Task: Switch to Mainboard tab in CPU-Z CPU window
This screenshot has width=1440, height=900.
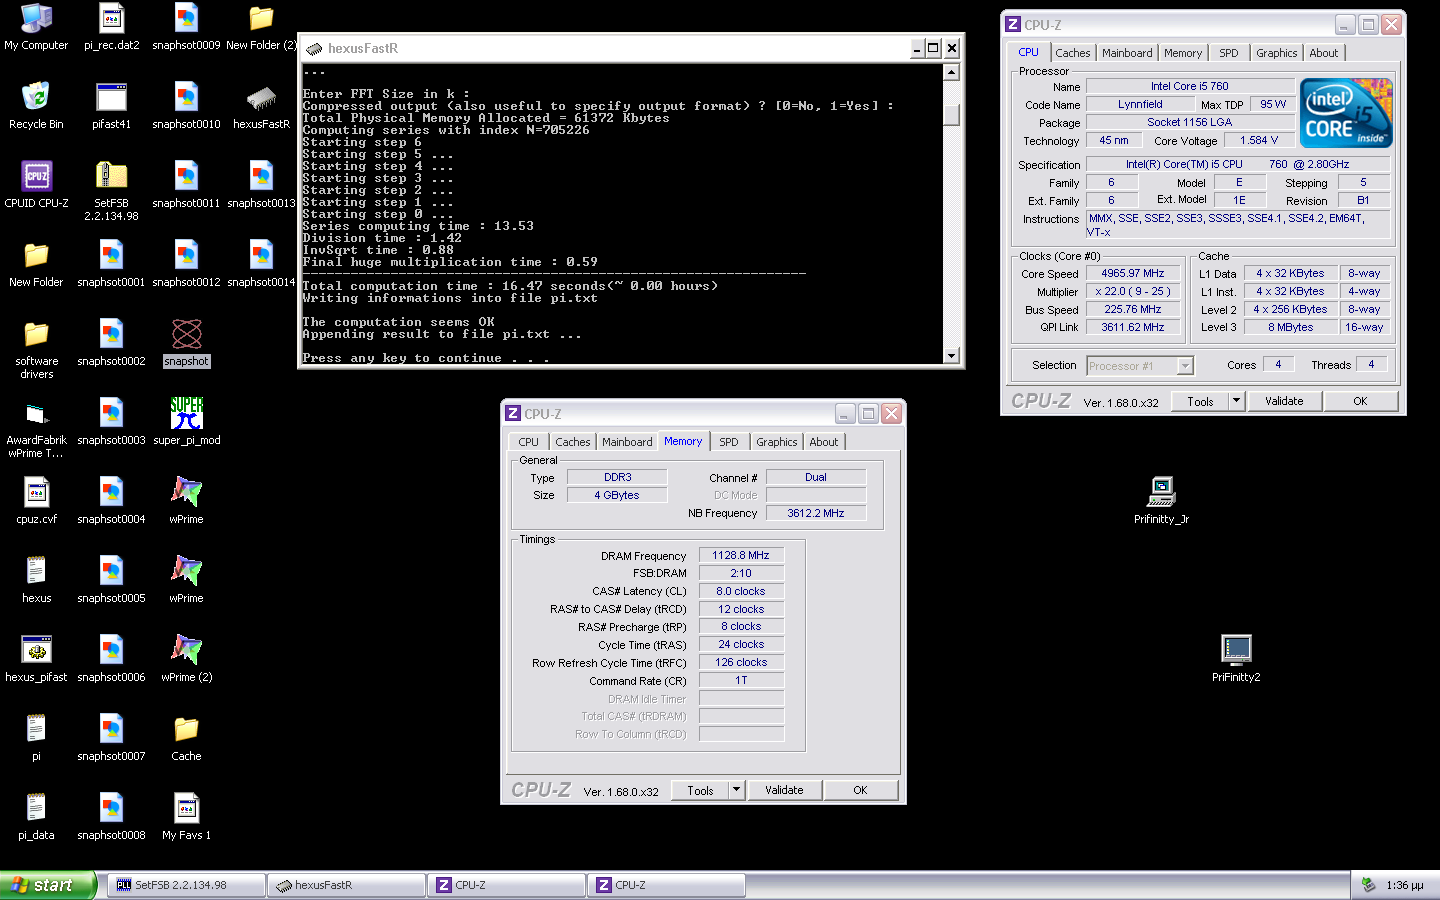Action: [x=1127, y=53]
